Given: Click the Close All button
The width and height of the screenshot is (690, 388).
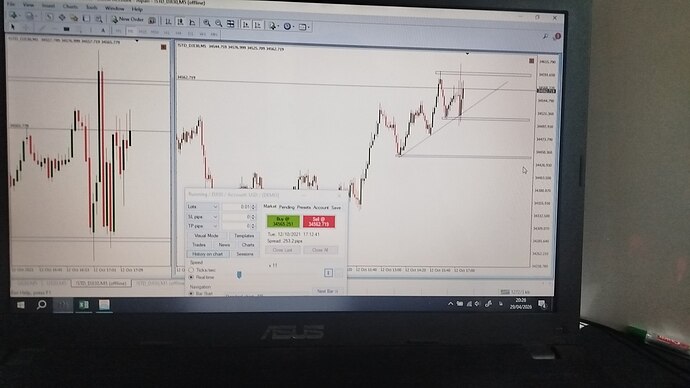Looking at the screenshot, I should pyautogui.click(x=320, y=250).
